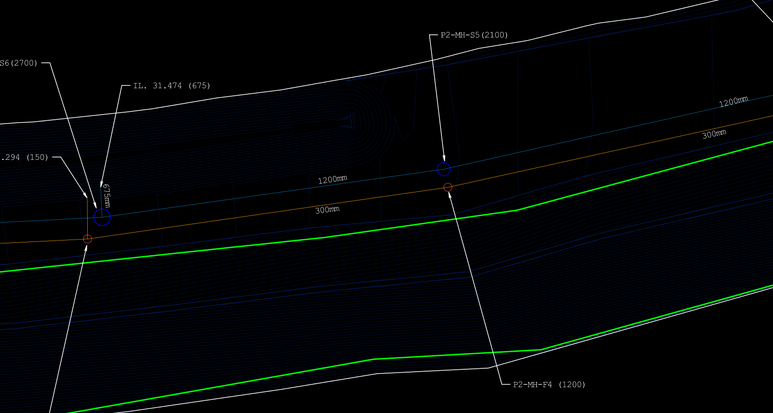Select blue manhole circle under P2-MH-S5 leader
The width and height of the screenshot is (773, 413).
(x=444, y=169)
